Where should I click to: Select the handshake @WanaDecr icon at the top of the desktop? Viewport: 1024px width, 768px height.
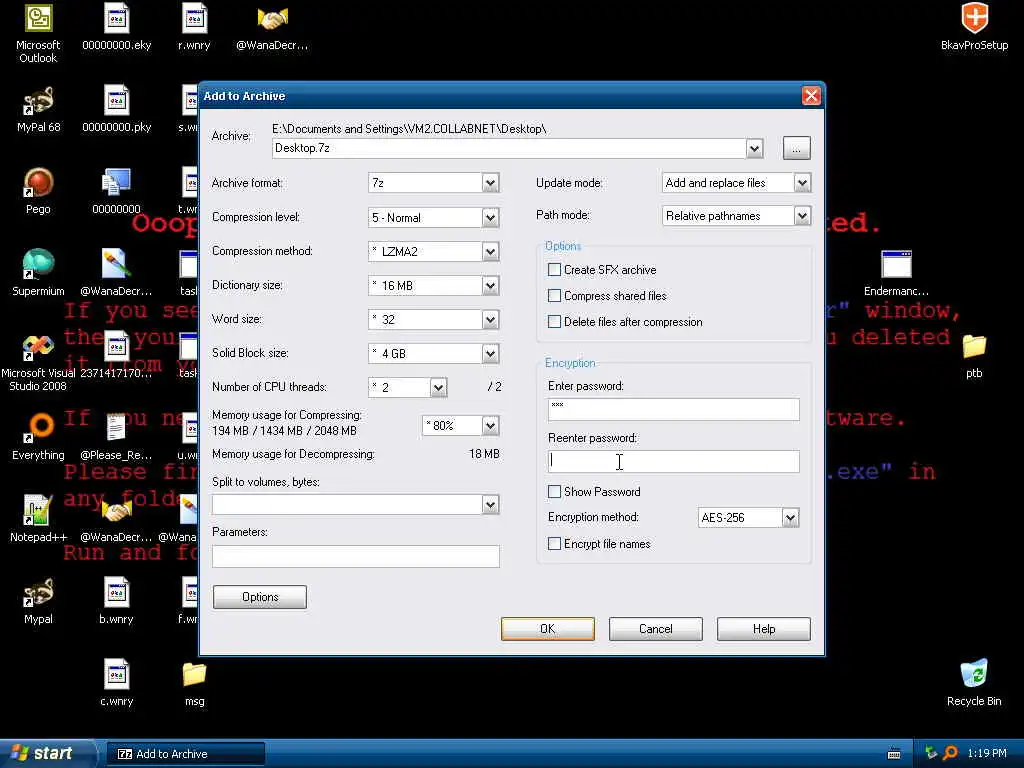(x=272, y=18)
